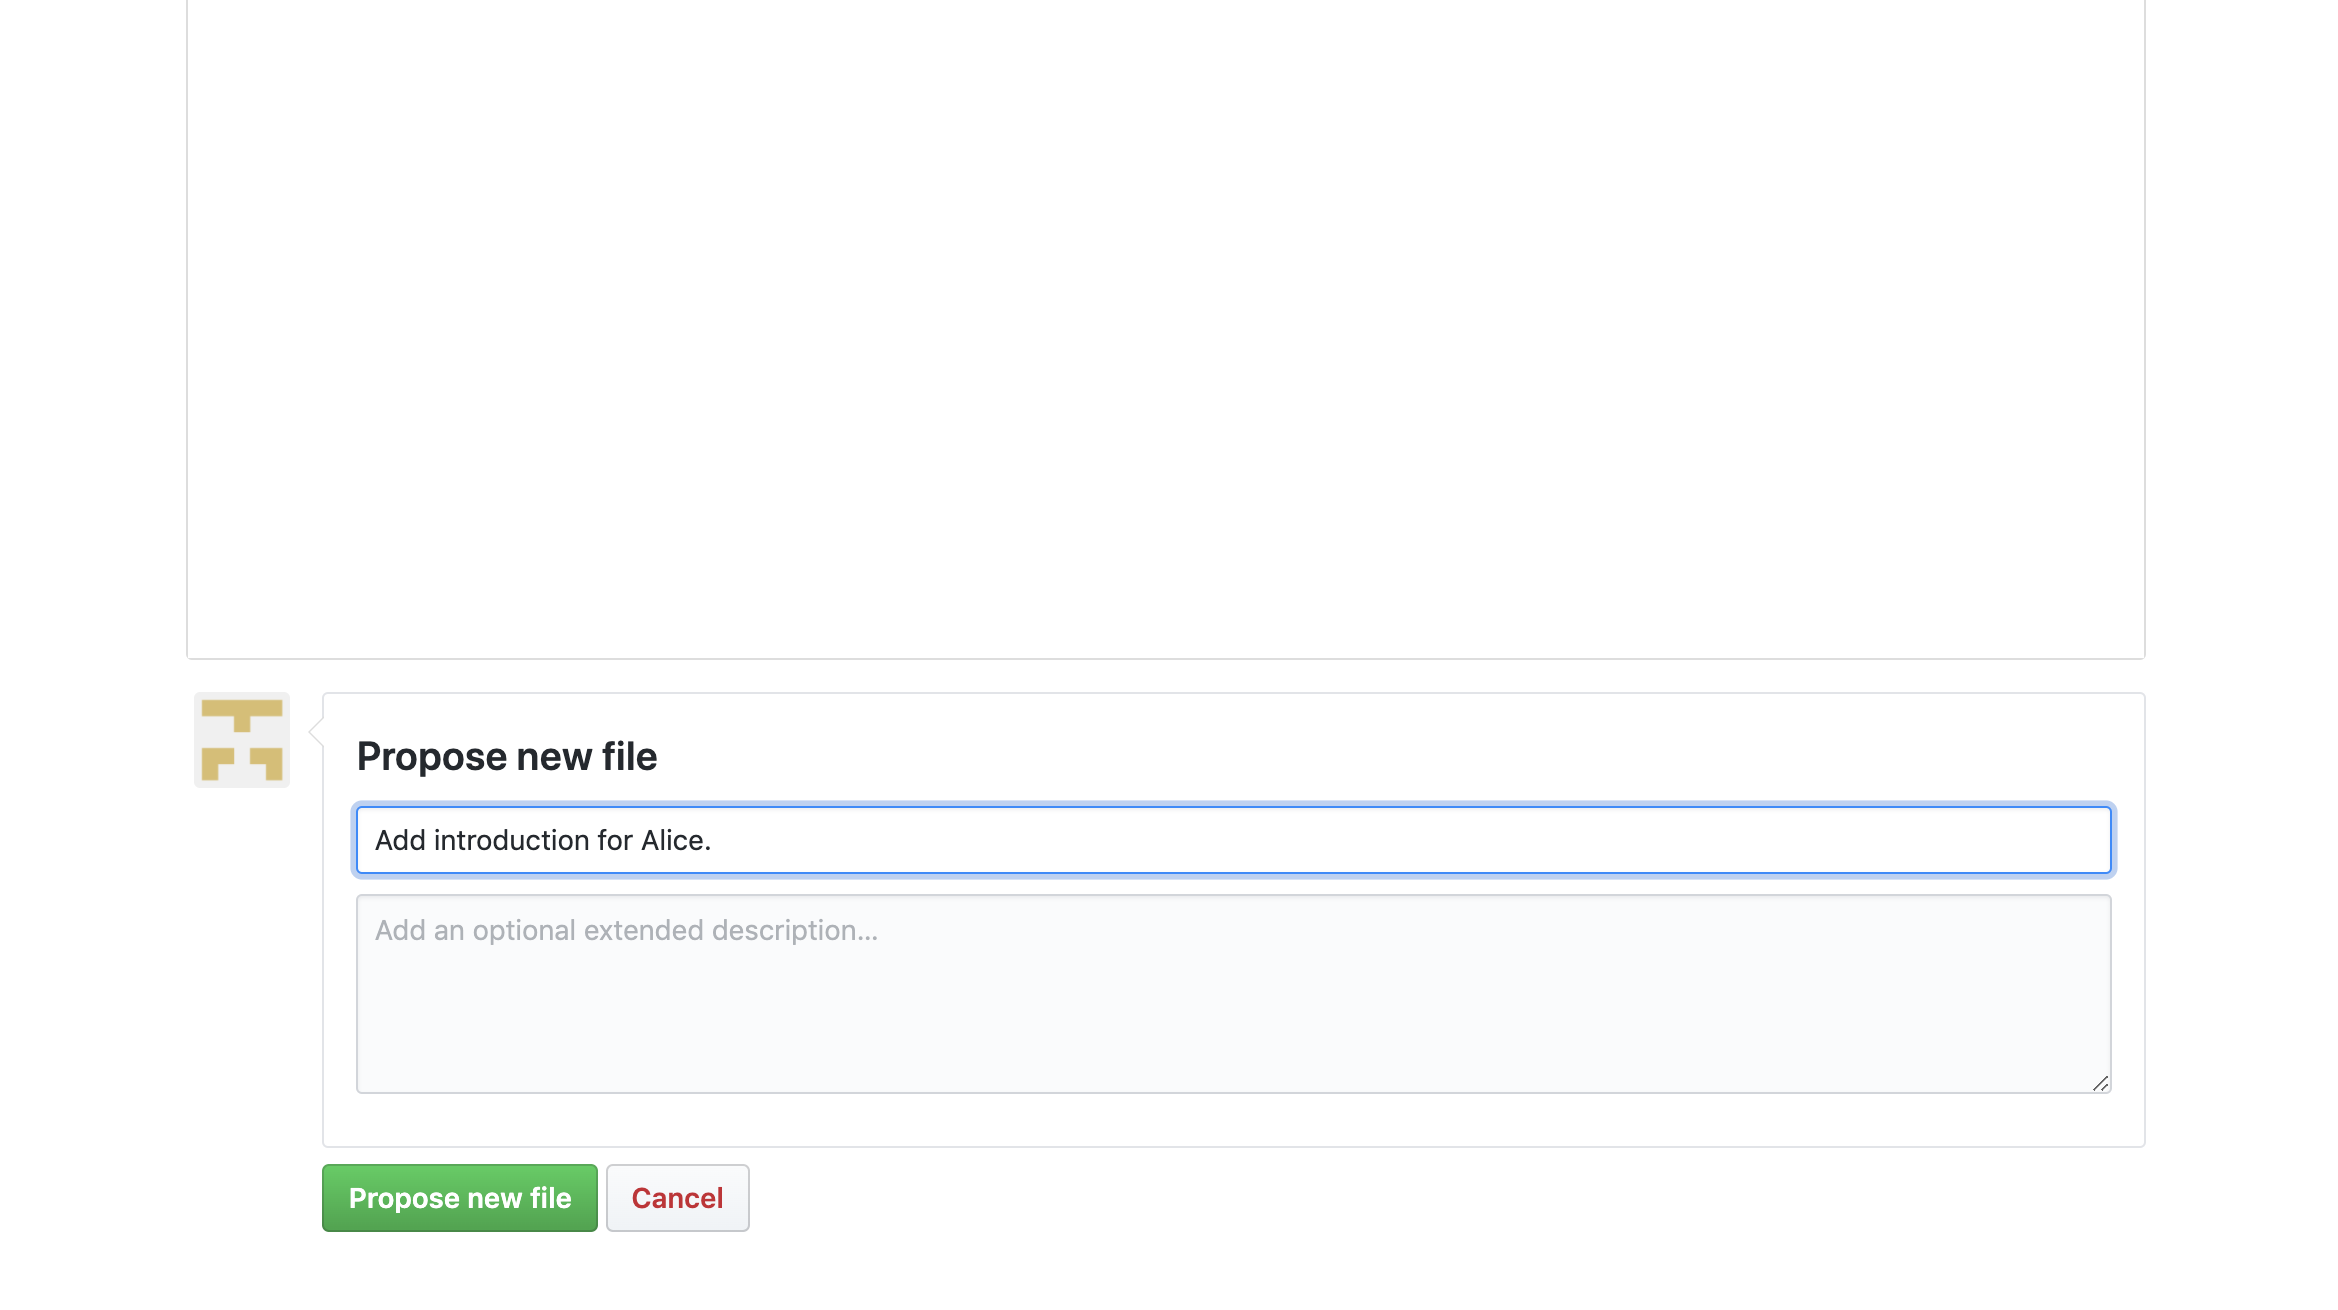Click the 'Propose new file' heading text

[507, 756]
